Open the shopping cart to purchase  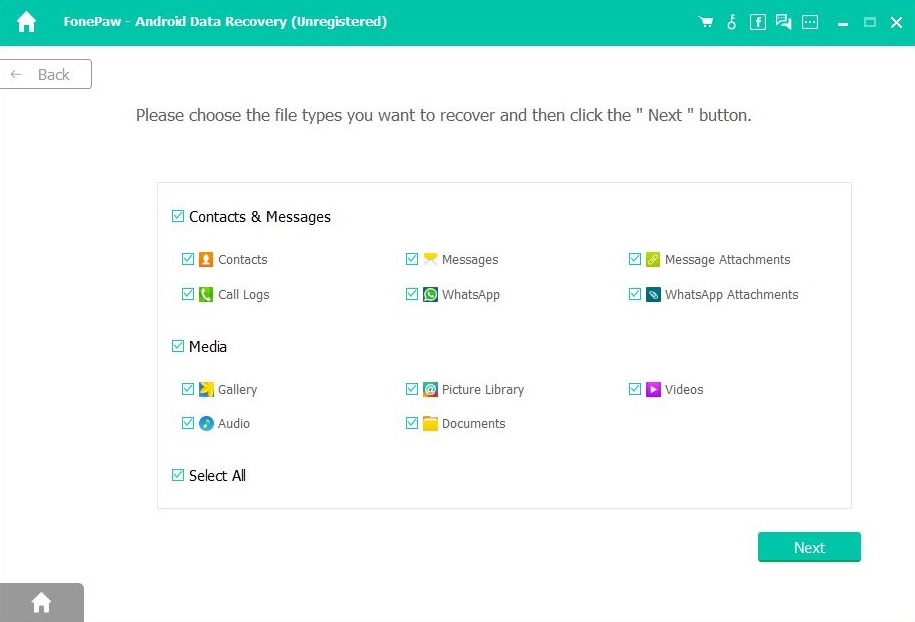tap(705, 21)
